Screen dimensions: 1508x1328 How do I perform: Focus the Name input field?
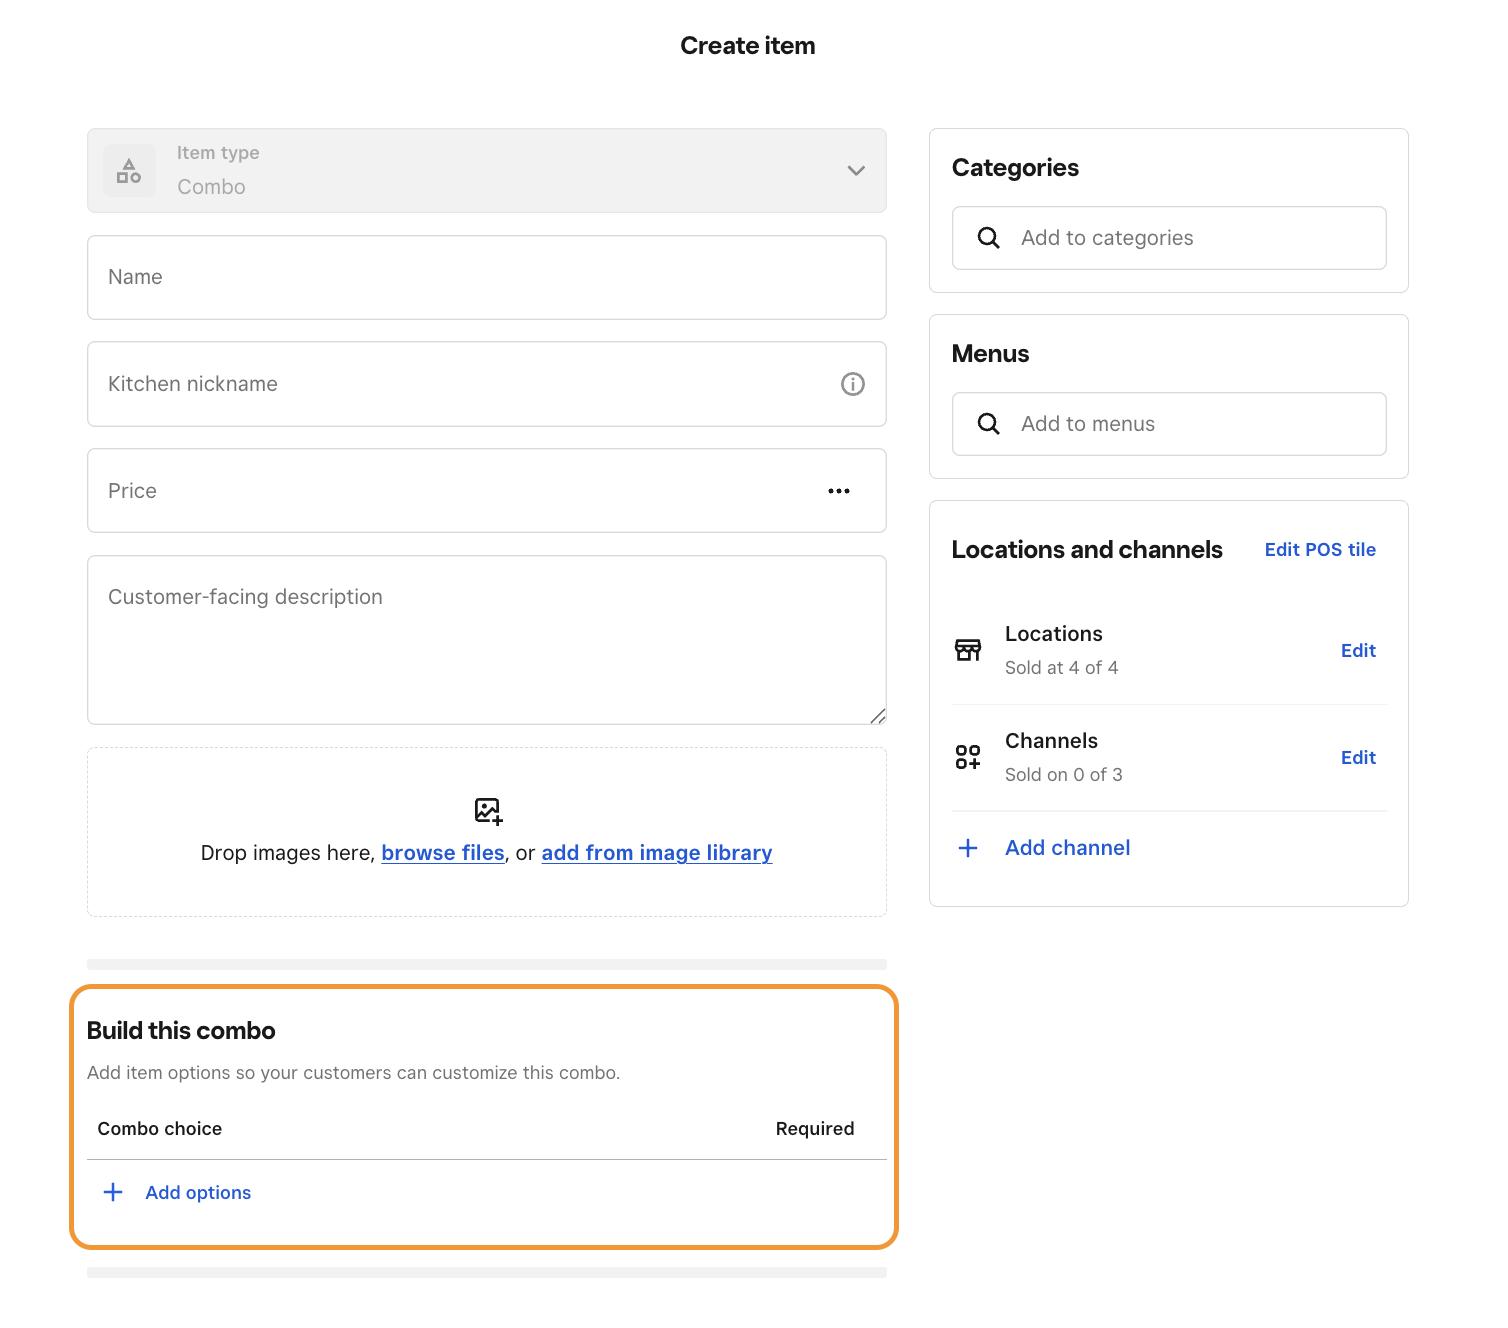point(487,278)
